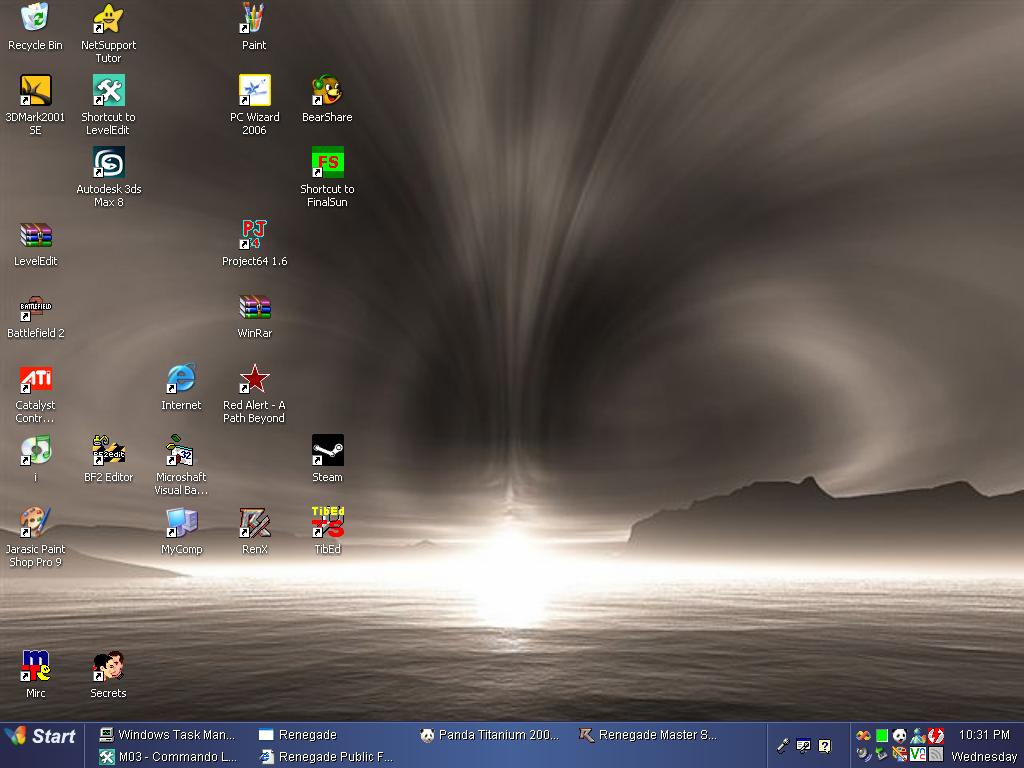The image size is (1024, 768).
Task: Open the Catalyst Control Center icon
Action: click(x=35, y=379)
